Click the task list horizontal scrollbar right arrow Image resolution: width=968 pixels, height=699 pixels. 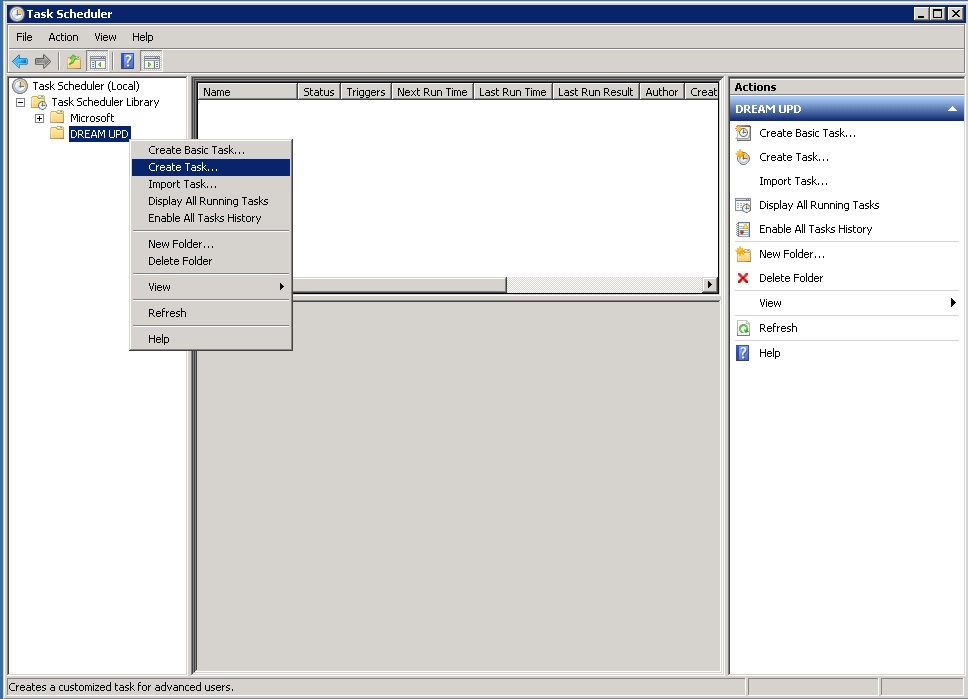pyautogui.click(x=710, y=285)
